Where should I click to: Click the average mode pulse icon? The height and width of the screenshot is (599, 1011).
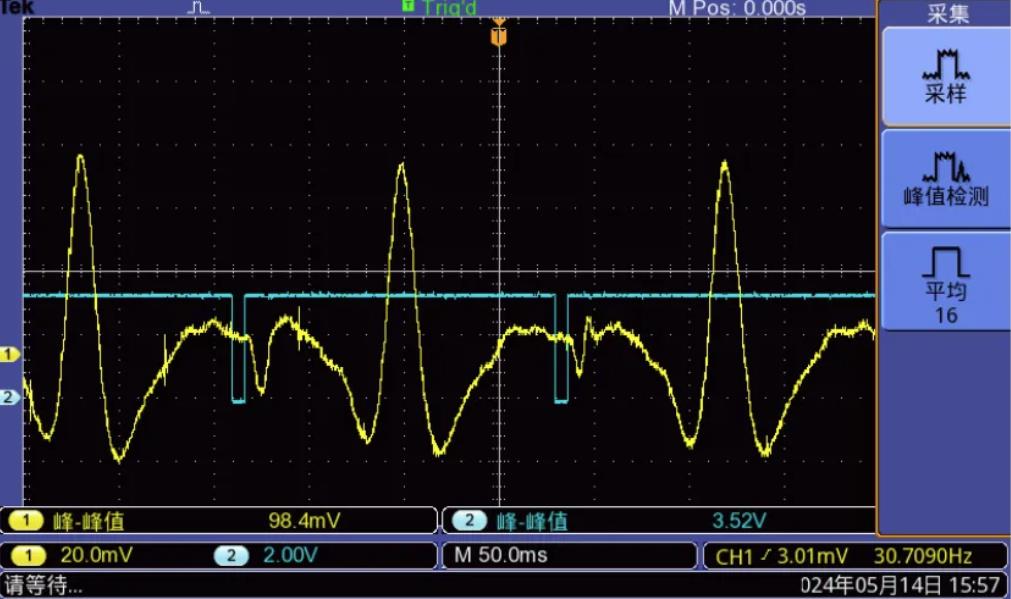[x=945, y=262]
